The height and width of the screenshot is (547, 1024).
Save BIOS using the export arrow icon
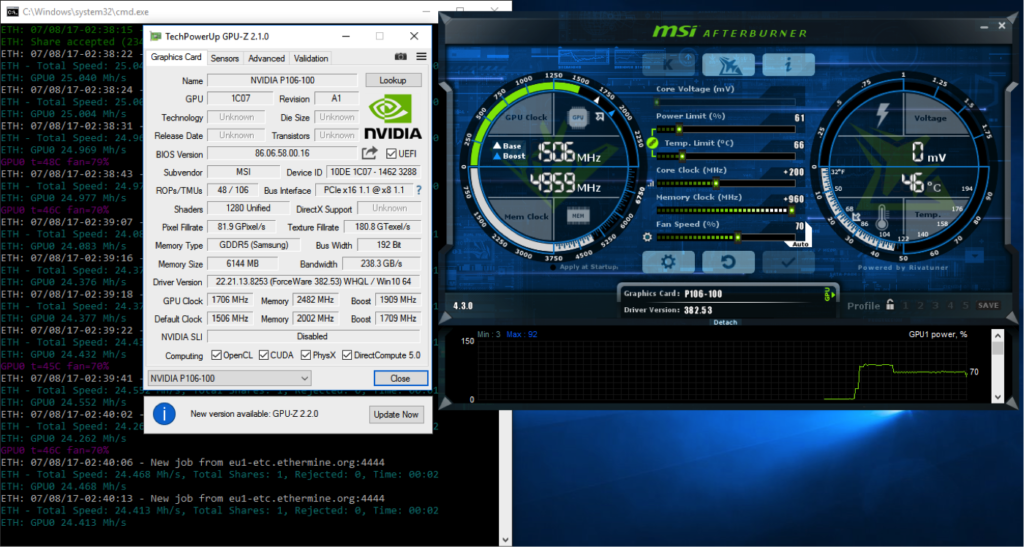point(370,153)
